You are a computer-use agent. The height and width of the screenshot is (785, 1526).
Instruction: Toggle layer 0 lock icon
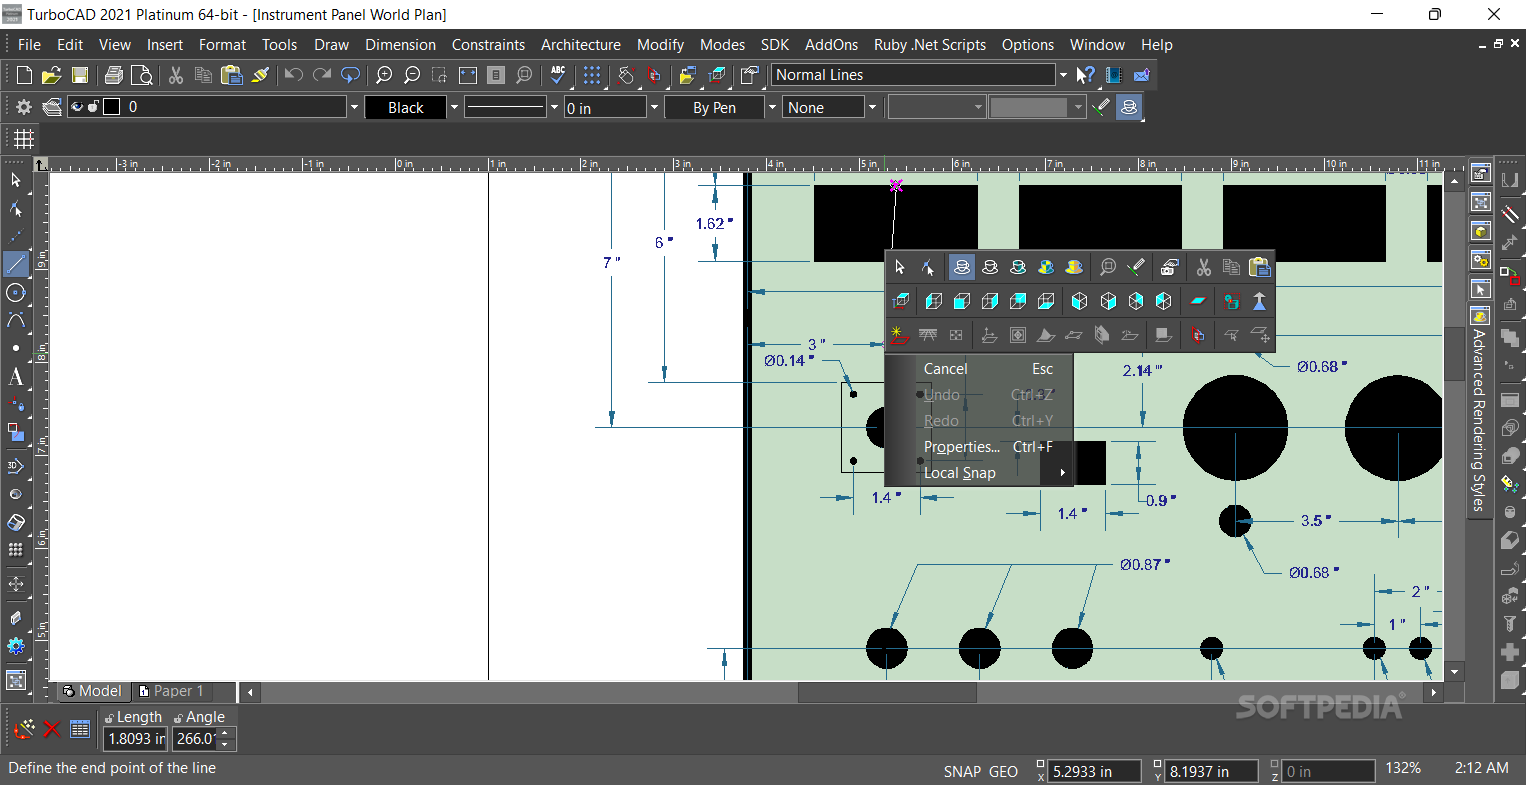tap(93, 107)
